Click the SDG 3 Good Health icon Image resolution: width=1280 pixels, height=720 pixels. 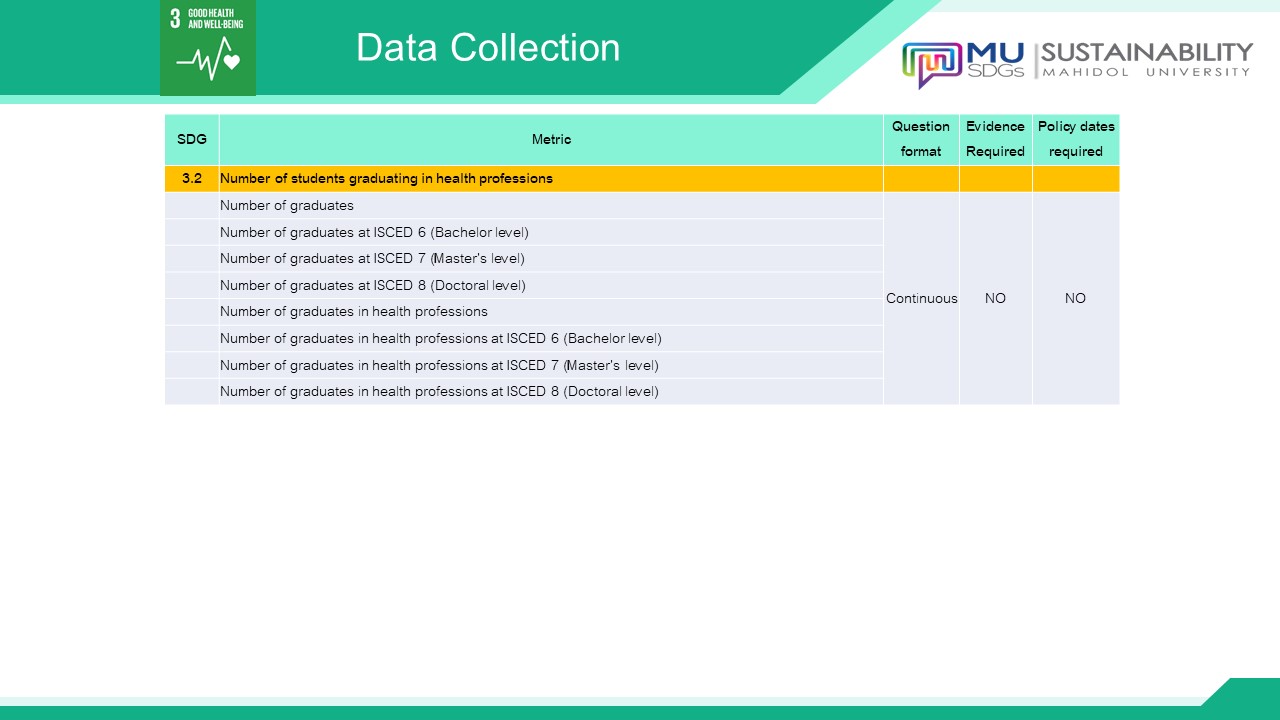[x=208, y=47]
